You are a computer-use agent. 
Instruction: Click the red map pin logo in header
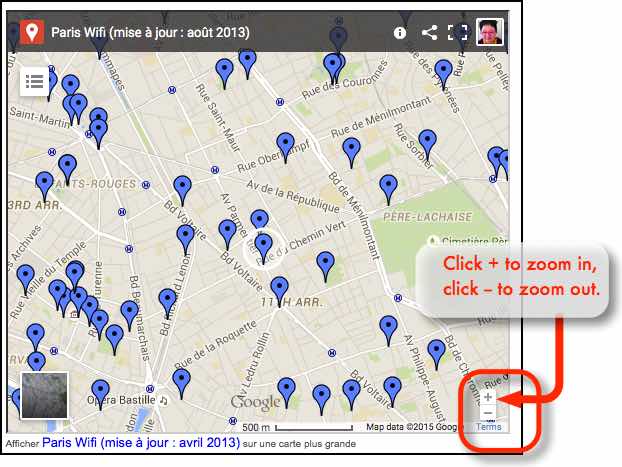[x=32, y=32]
